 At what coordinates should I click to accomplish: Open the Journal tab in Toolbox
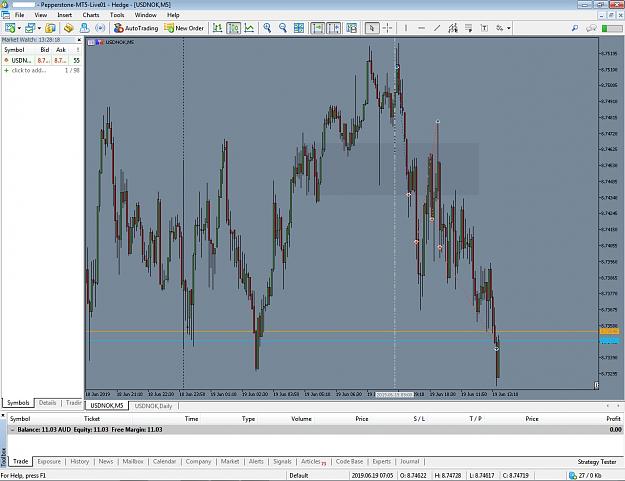[410, 461]
